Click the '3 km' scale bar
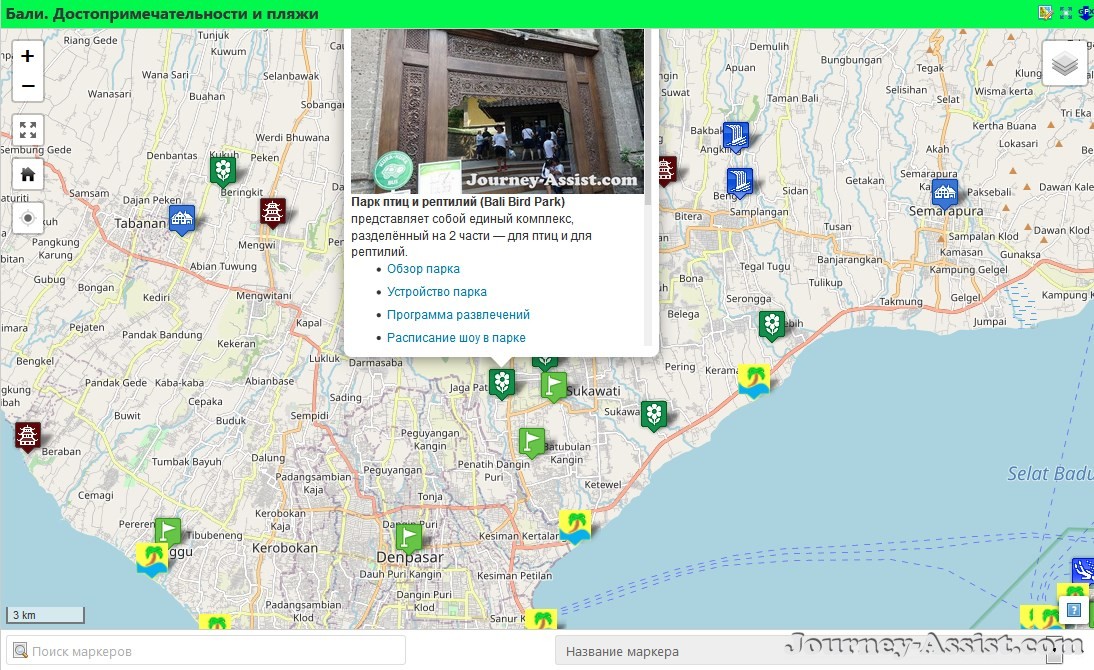The image size is (1094, 670). coord(45,615)
